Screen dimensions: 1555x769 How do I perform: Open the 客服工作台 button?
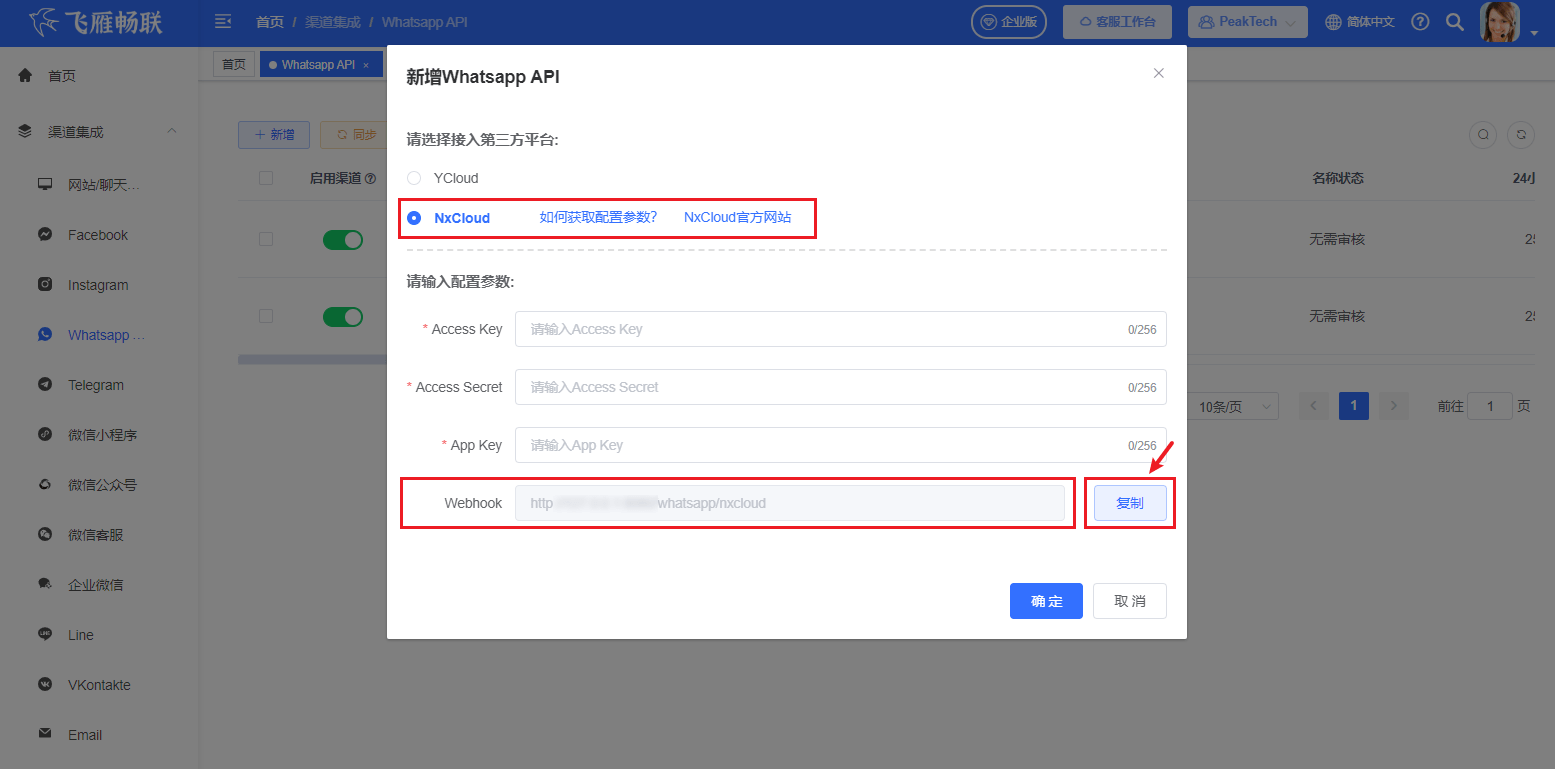(x=1117, y=22)
